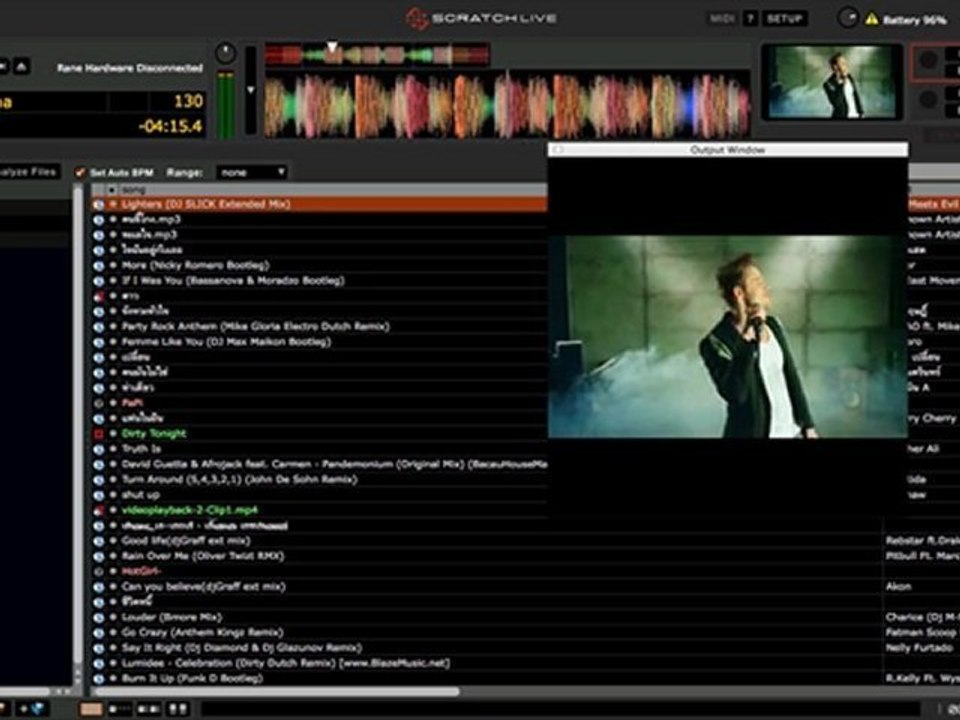The width and height of the screenshot is (960, 720).
Task: Click the track overview waveform strip
Action: [x=377, y=55]
